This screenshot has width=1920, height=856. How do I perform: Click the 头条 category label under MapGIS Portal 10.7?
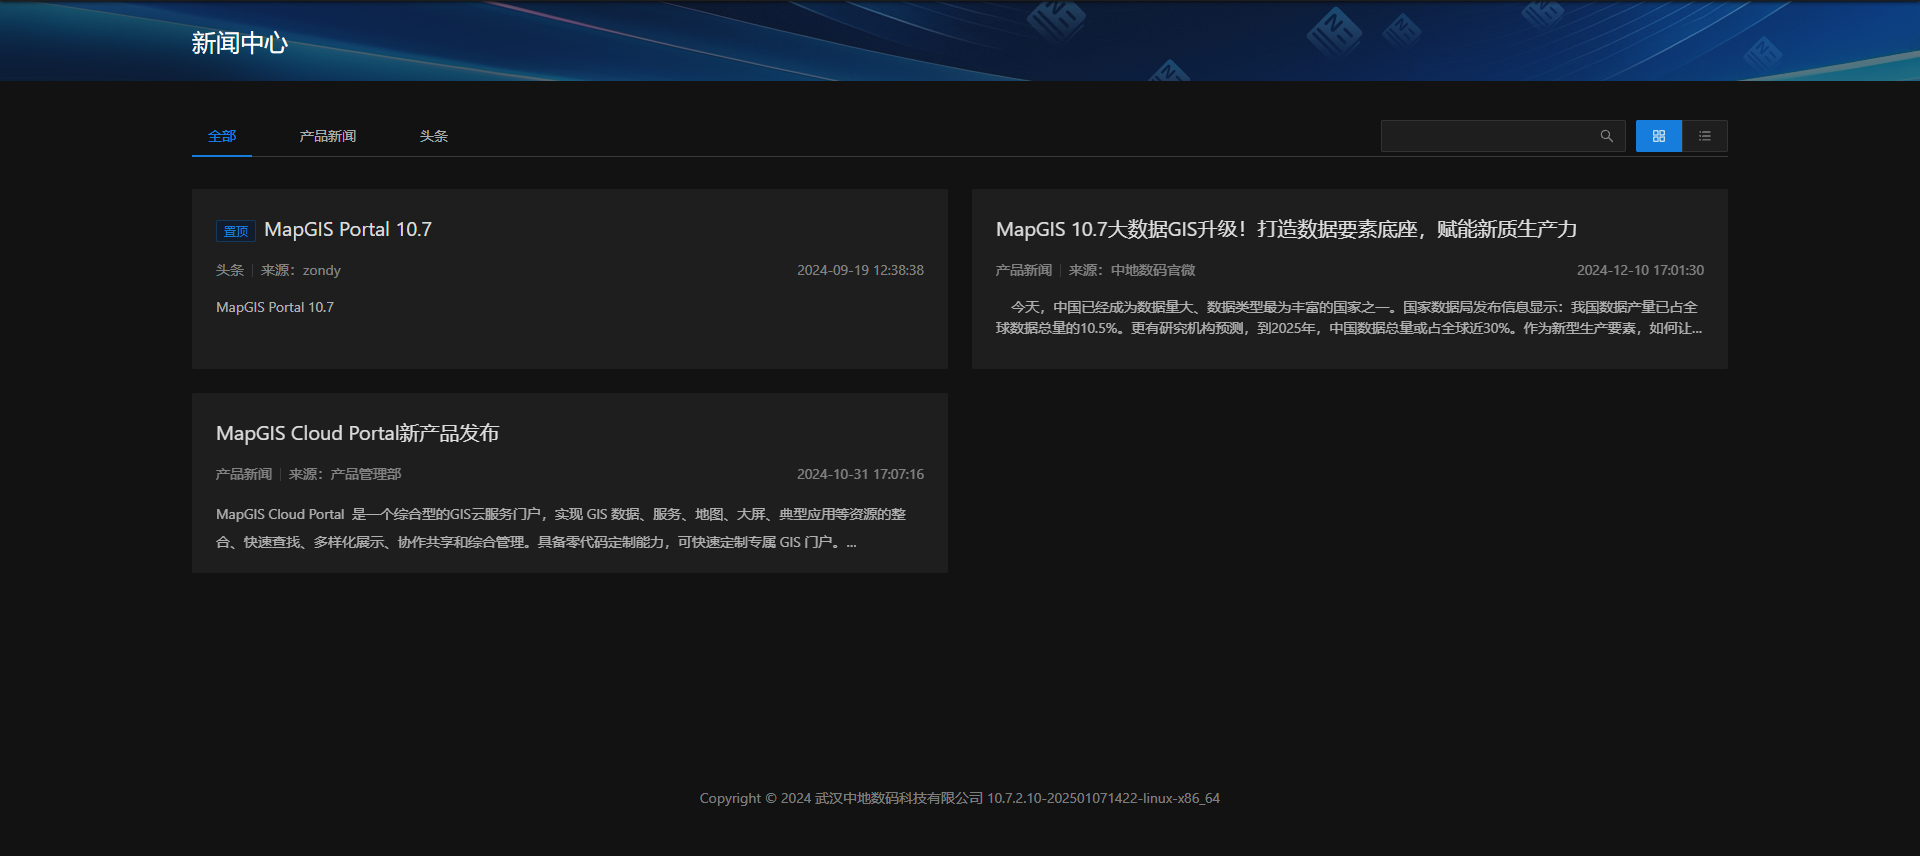click(230, 270)
